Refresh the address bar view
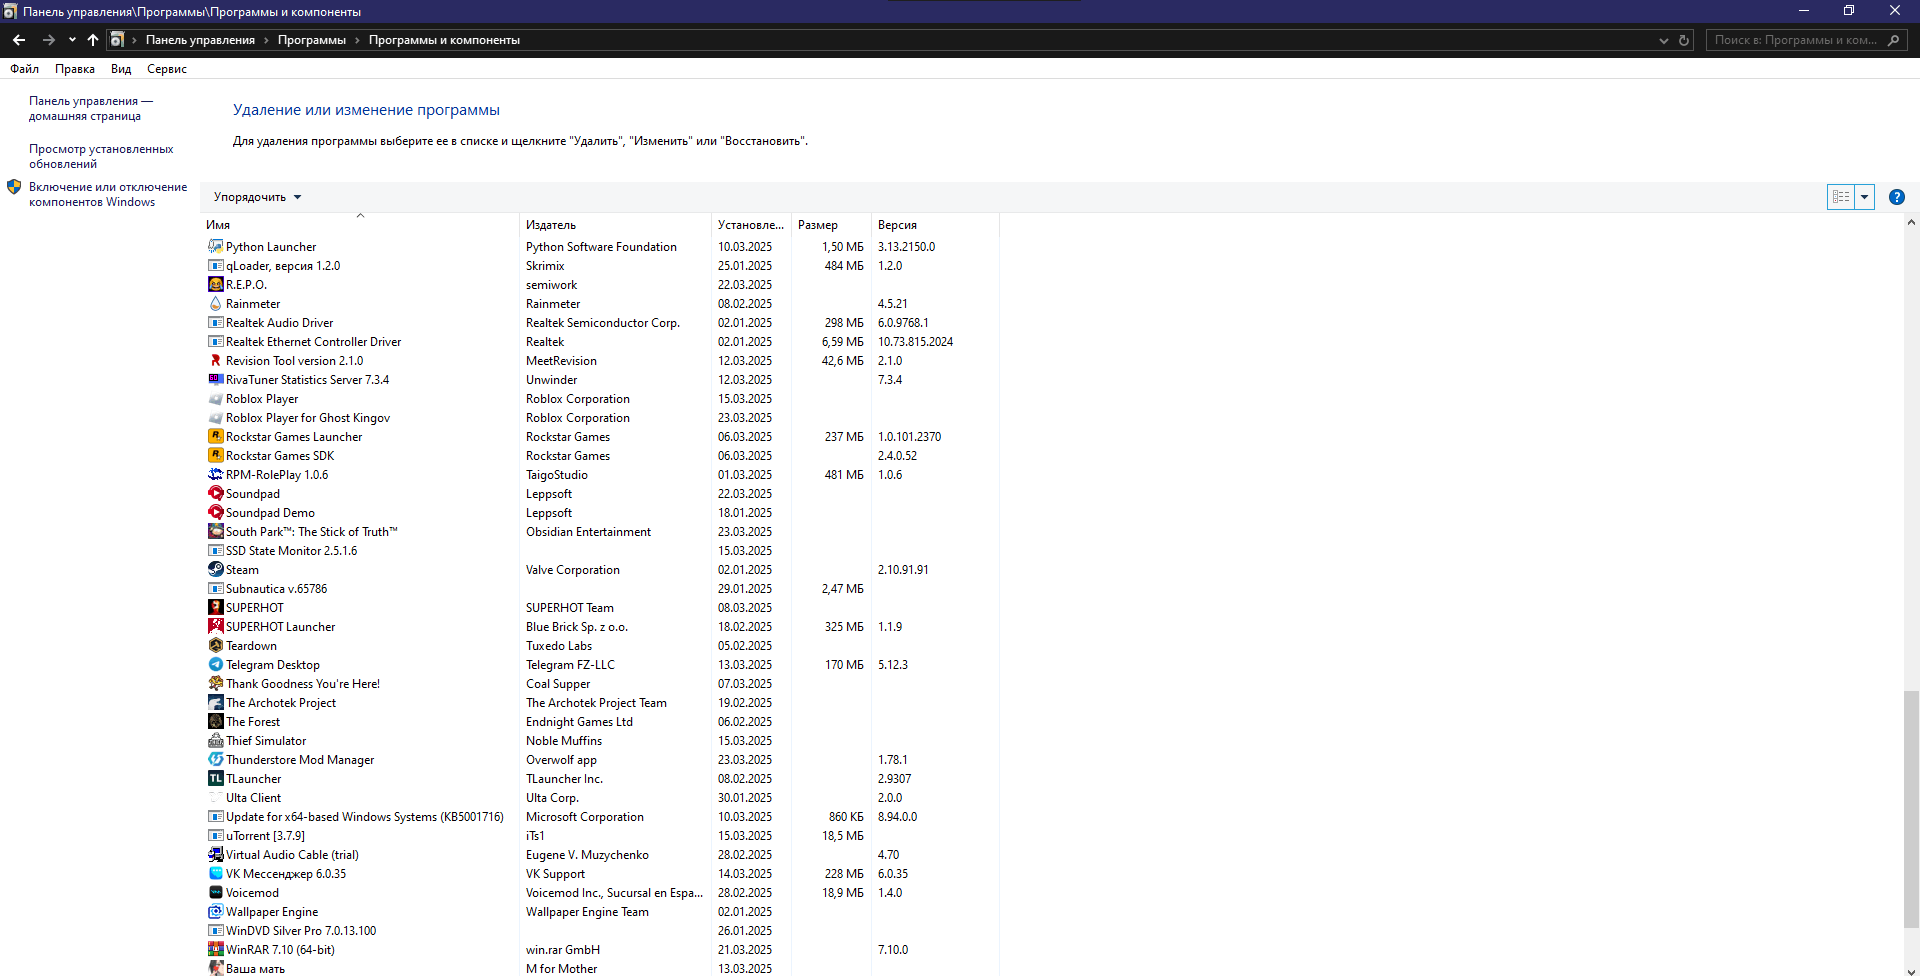The image size is (1920, 976). (x=1684, y=40)
